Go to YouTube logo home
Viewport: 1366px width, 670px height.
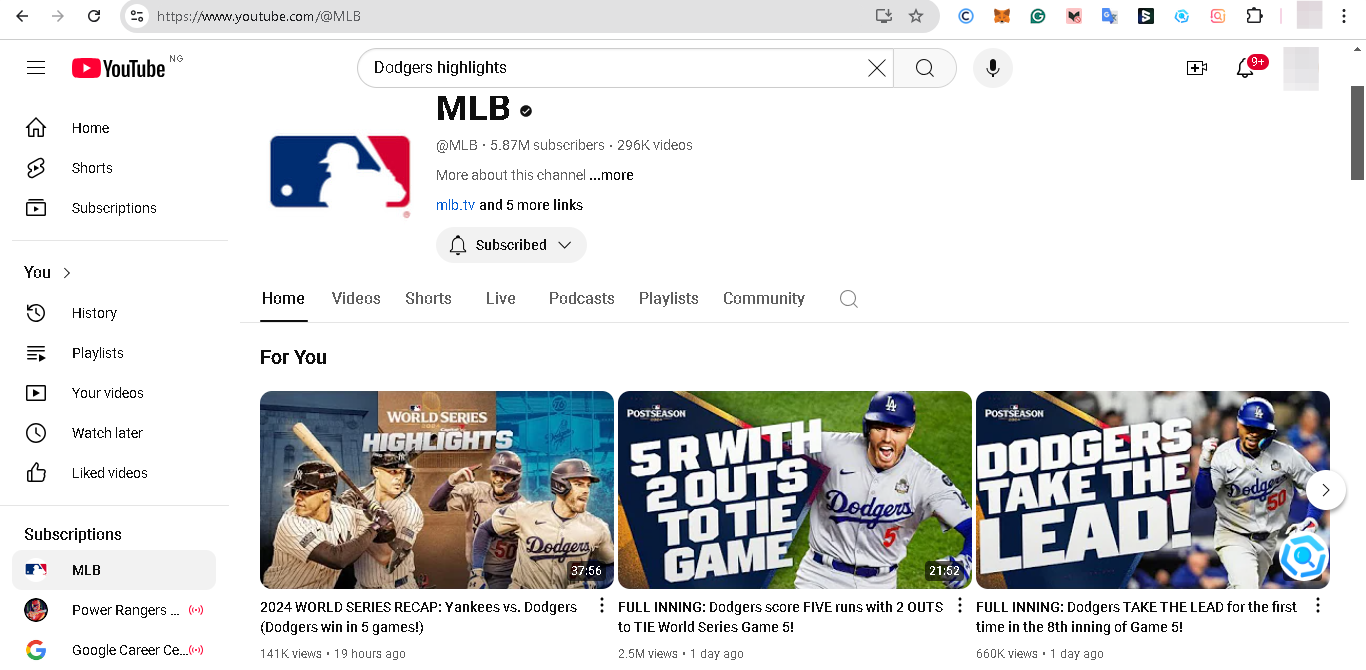pyautogui.click(x=119, y=68)
